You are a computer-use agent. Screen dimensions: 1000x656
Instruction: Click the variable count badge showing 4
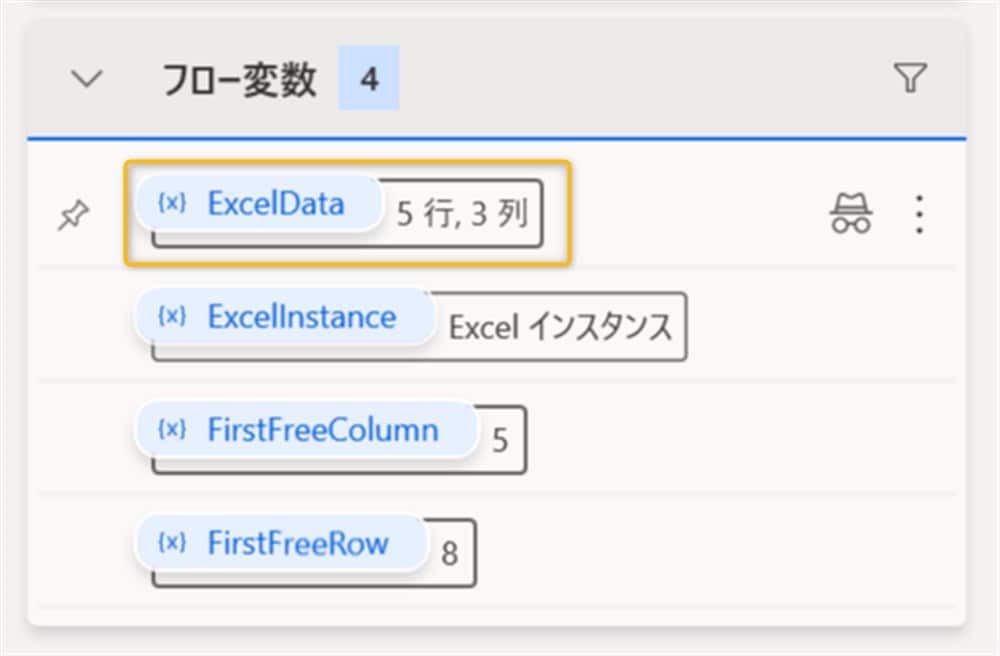coord(369,78)
